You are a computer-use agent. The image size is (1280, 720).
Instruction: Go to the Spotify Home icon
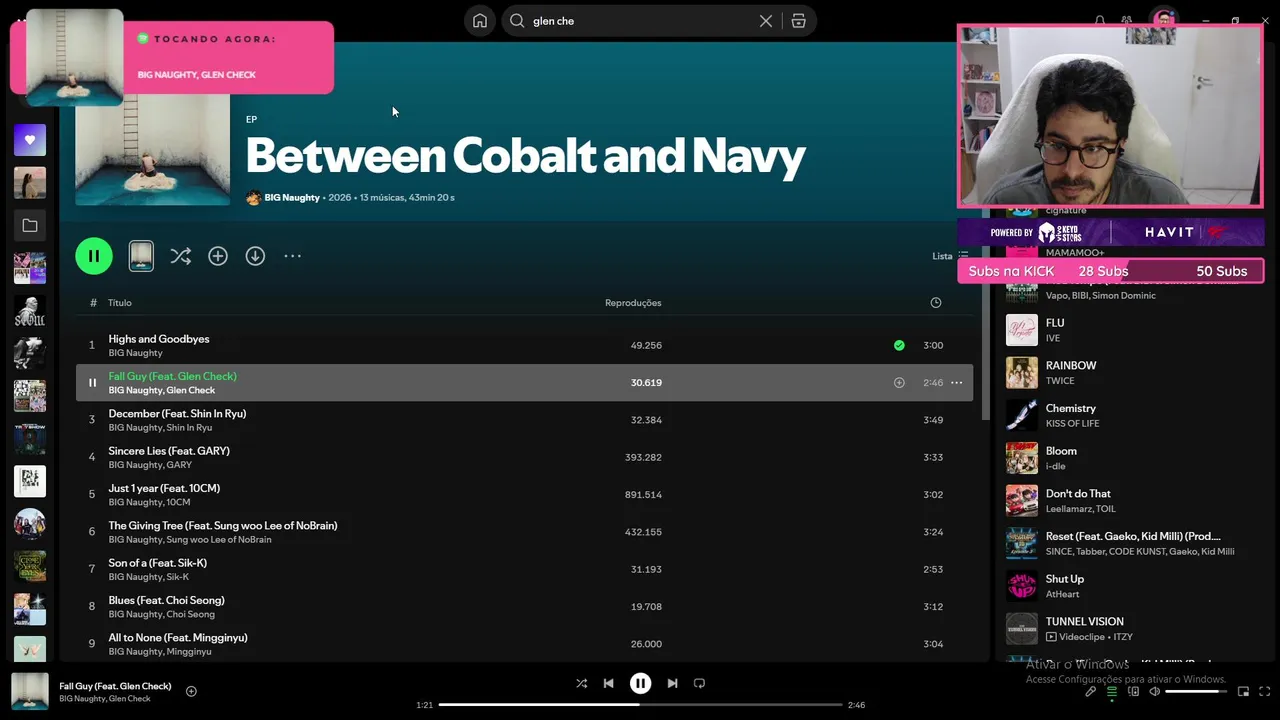(x=480, y=21)
